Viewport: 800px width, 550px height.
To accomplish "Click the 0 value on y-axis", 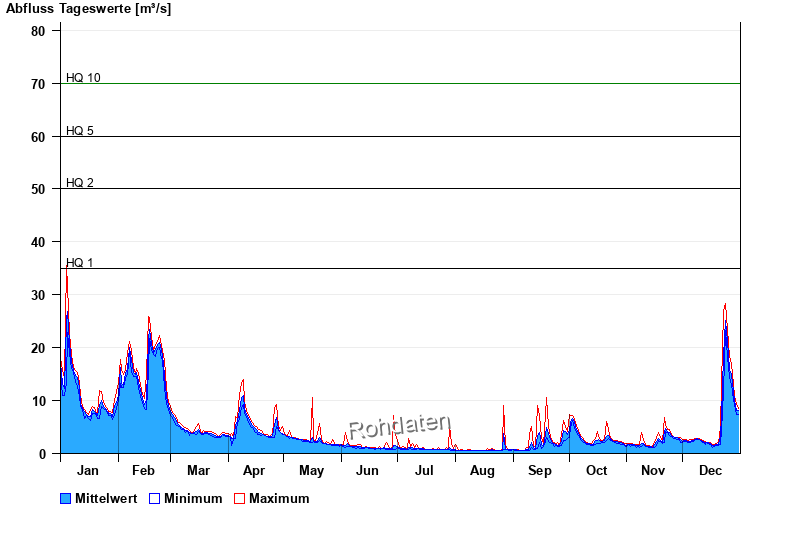I will point(42,454).
